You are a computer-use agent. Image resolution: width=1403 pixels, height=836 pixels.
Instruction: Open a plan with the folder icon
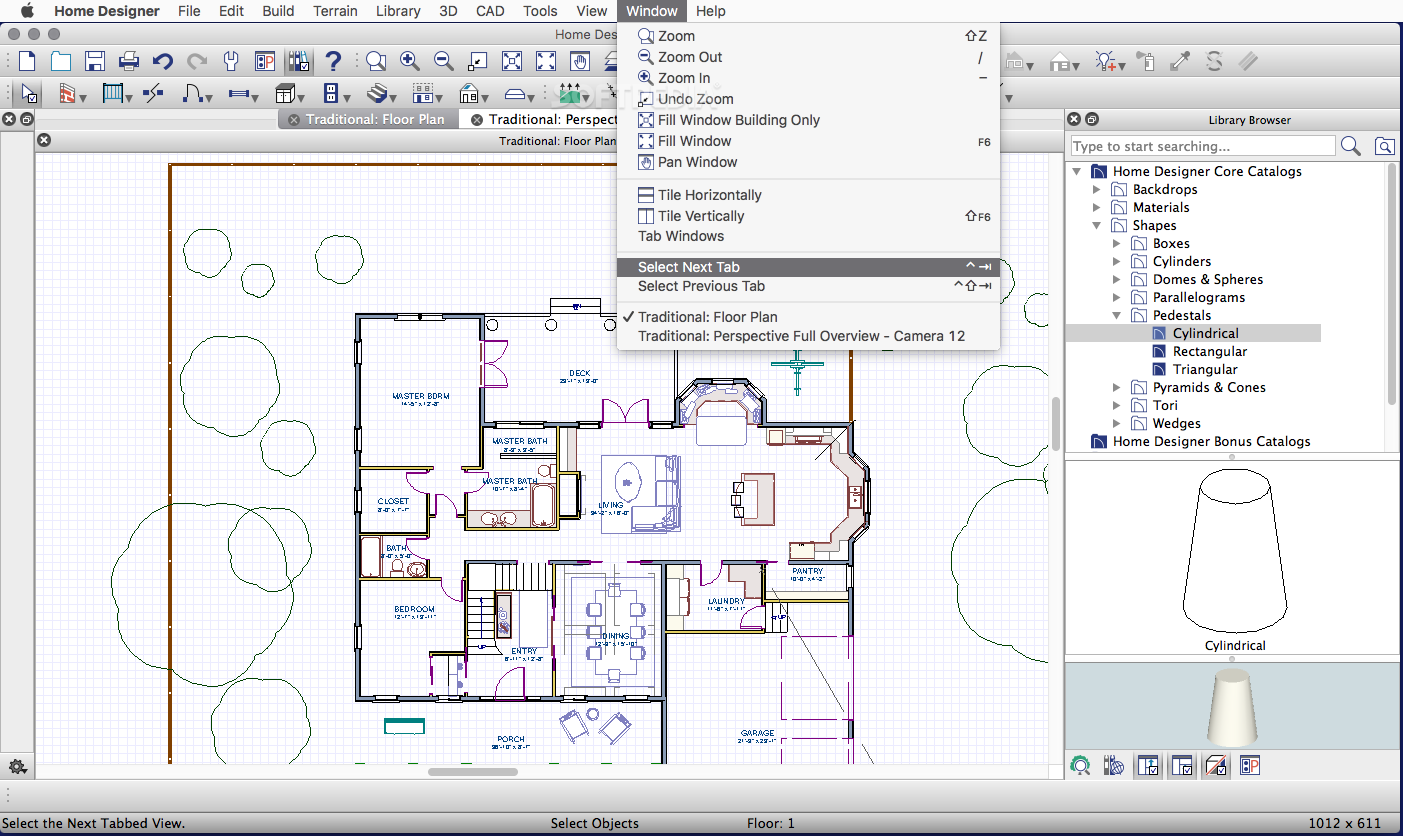(61, 61)
